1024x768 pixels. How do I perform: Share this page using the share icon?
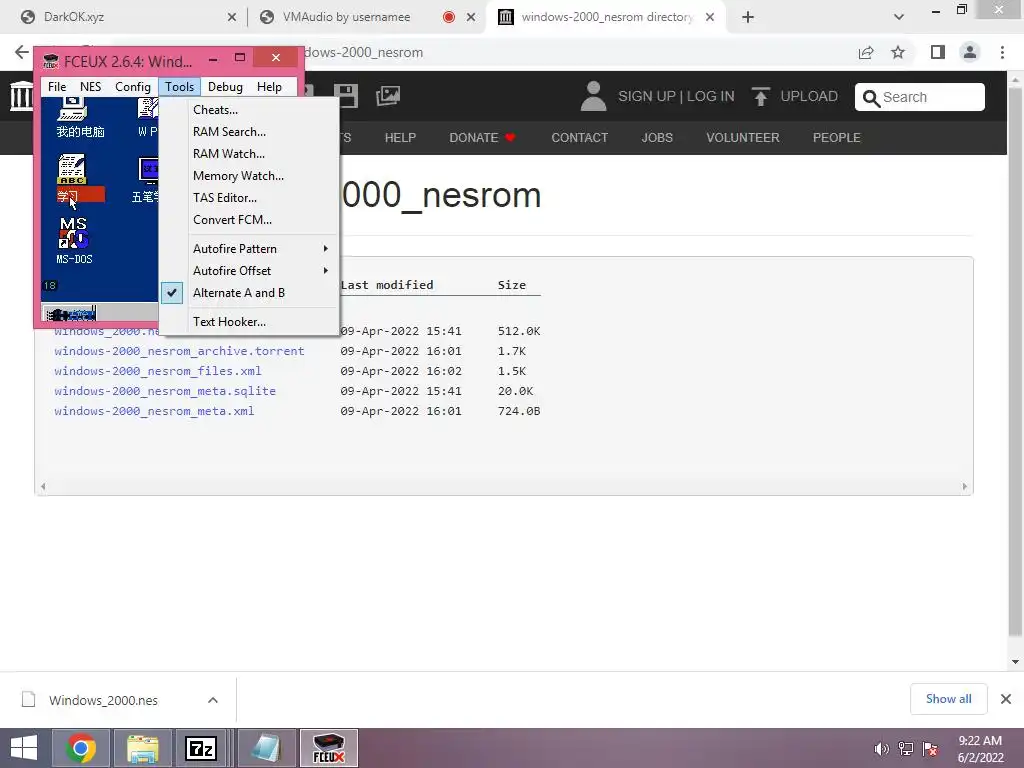(x=866, y=53)
